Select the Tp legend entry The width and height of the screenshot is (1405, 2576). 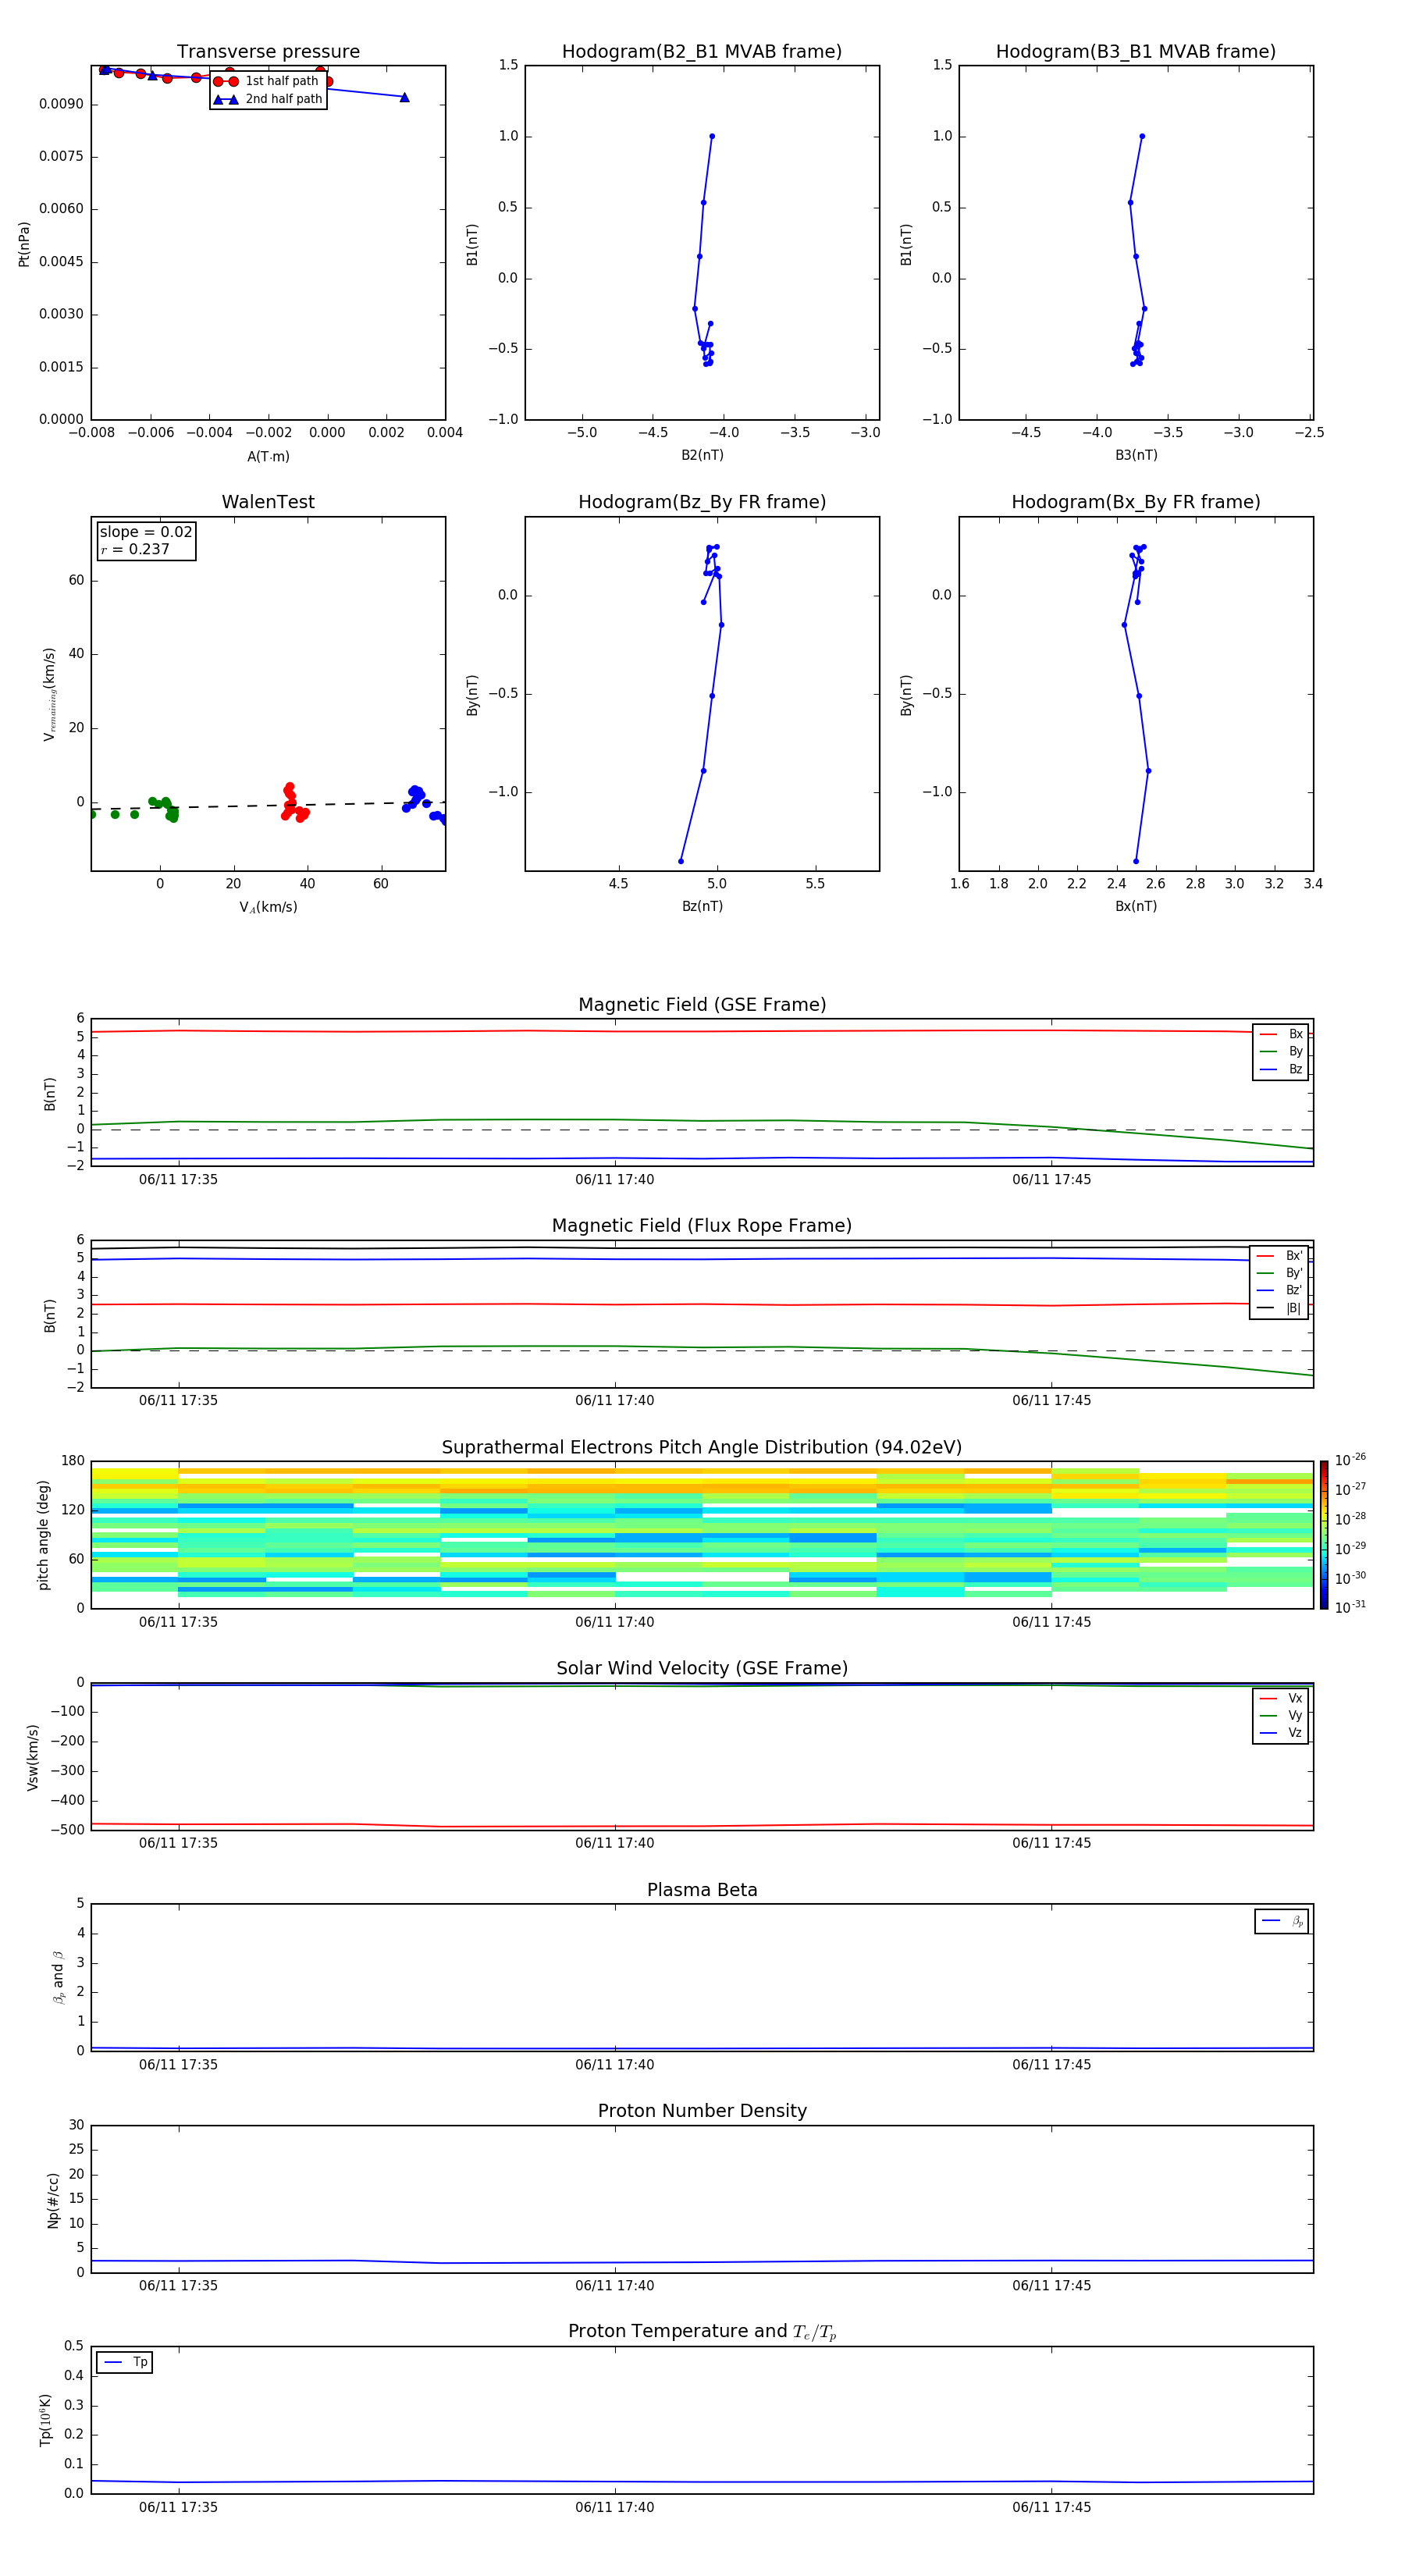(126, 2362)
